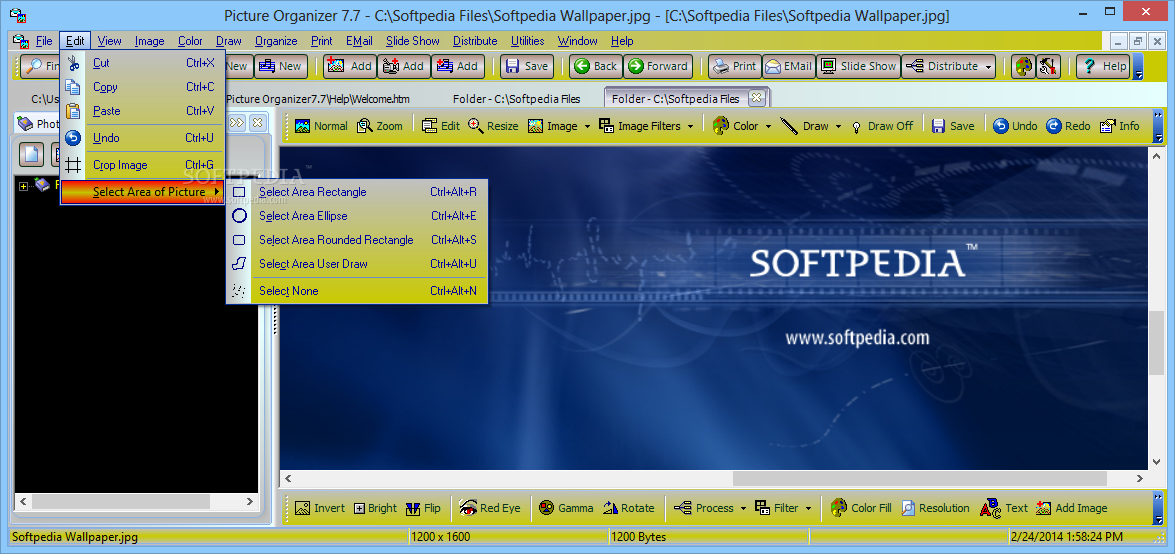Go Forward using the green arrow button
This screenshot has height=554, width=1175.
click(x=657, y=66)
